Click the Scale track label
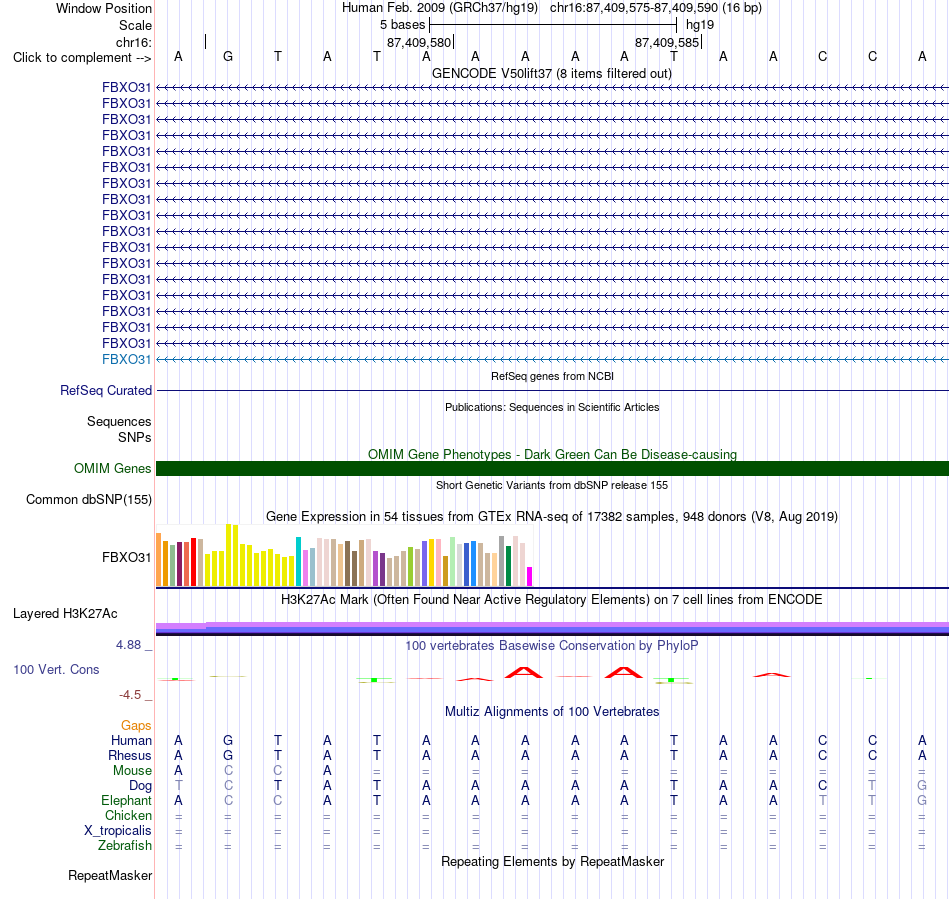 coord(135,25)
